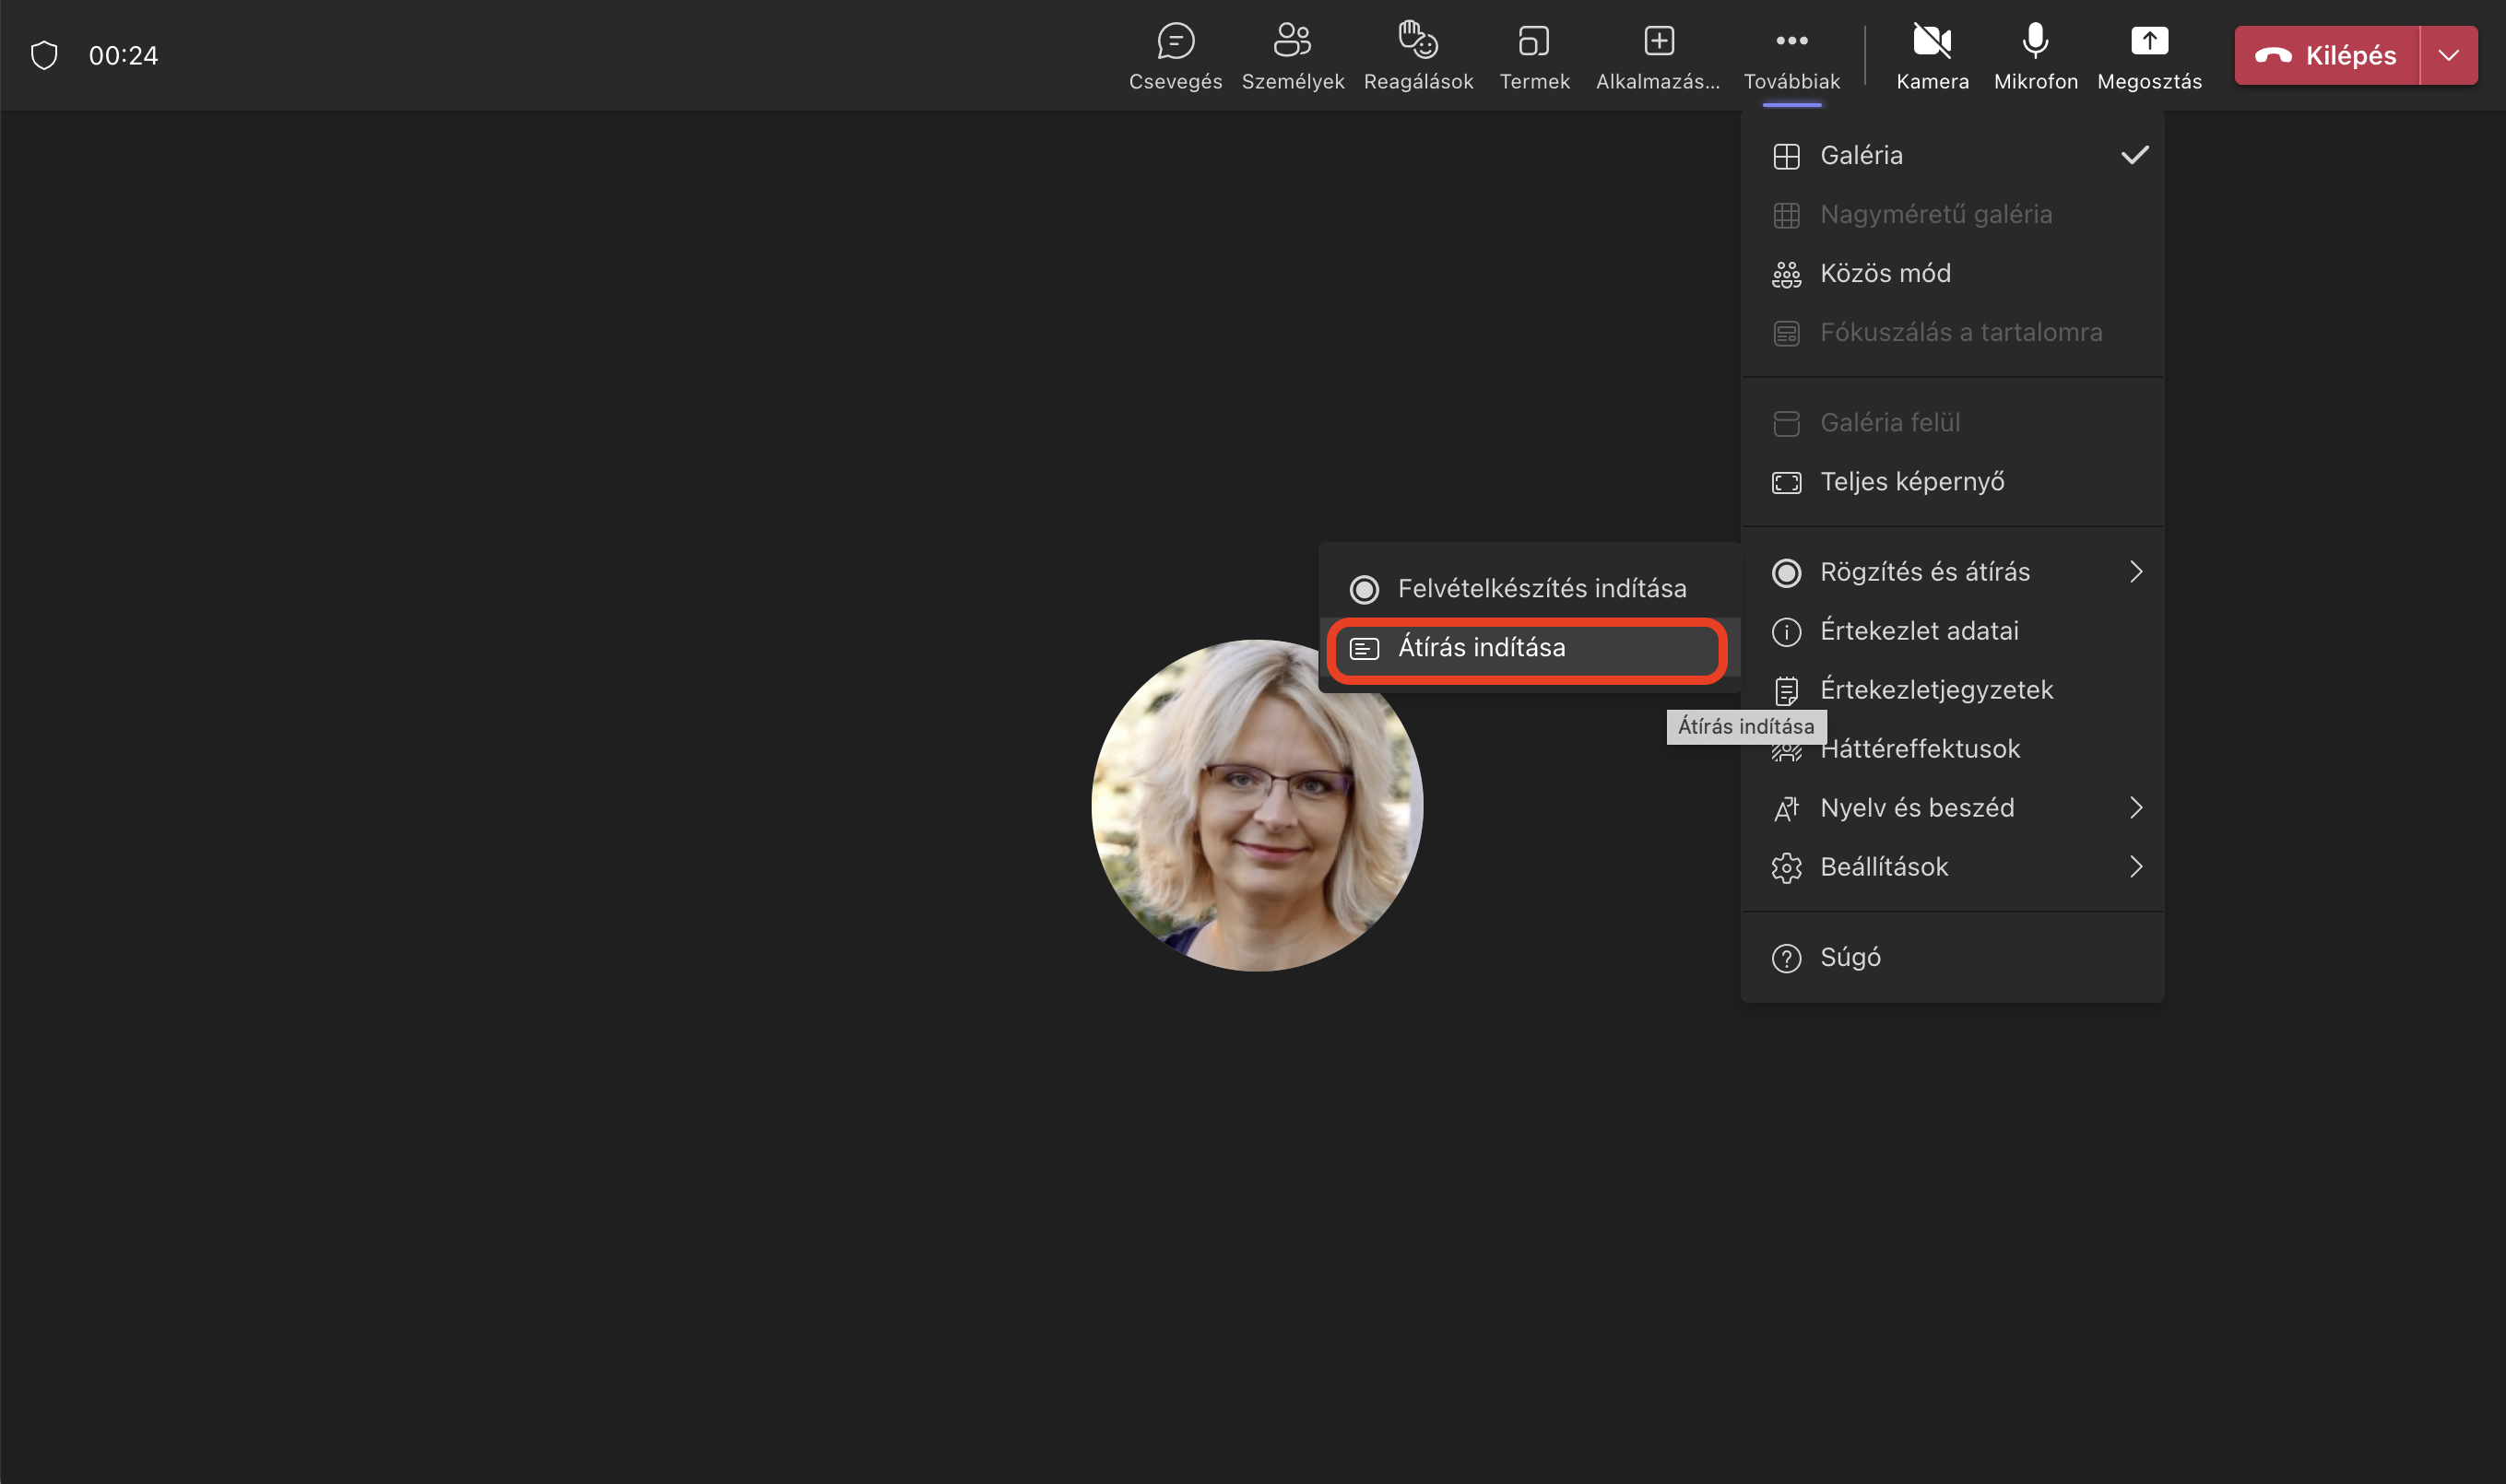Click the Értekezletjegyzetek notes icon
2506x1484 pixels.
1786,691
